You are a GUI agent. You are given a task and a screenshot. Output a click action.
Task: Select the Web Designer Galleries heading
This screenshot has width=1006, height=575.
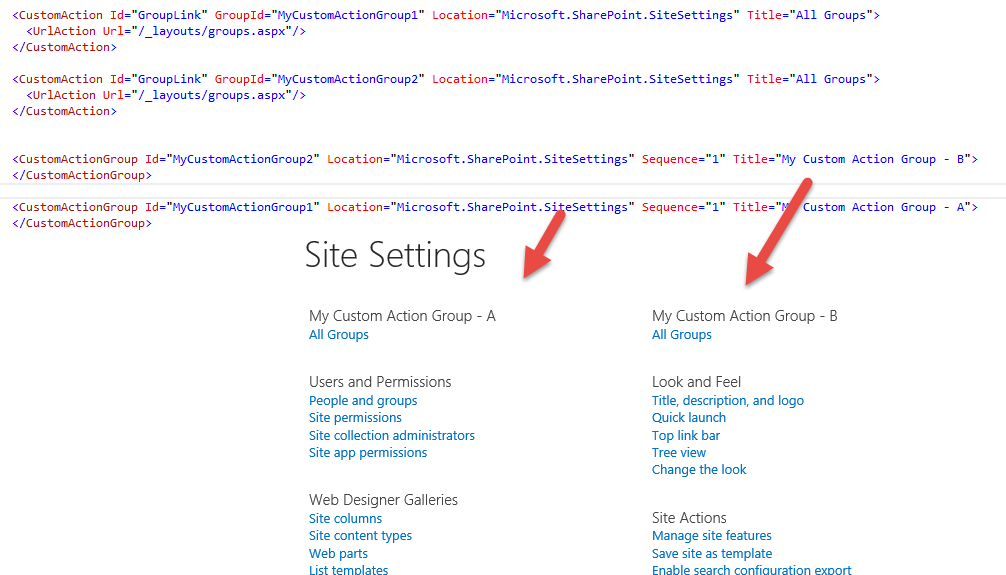coord(383,500)
